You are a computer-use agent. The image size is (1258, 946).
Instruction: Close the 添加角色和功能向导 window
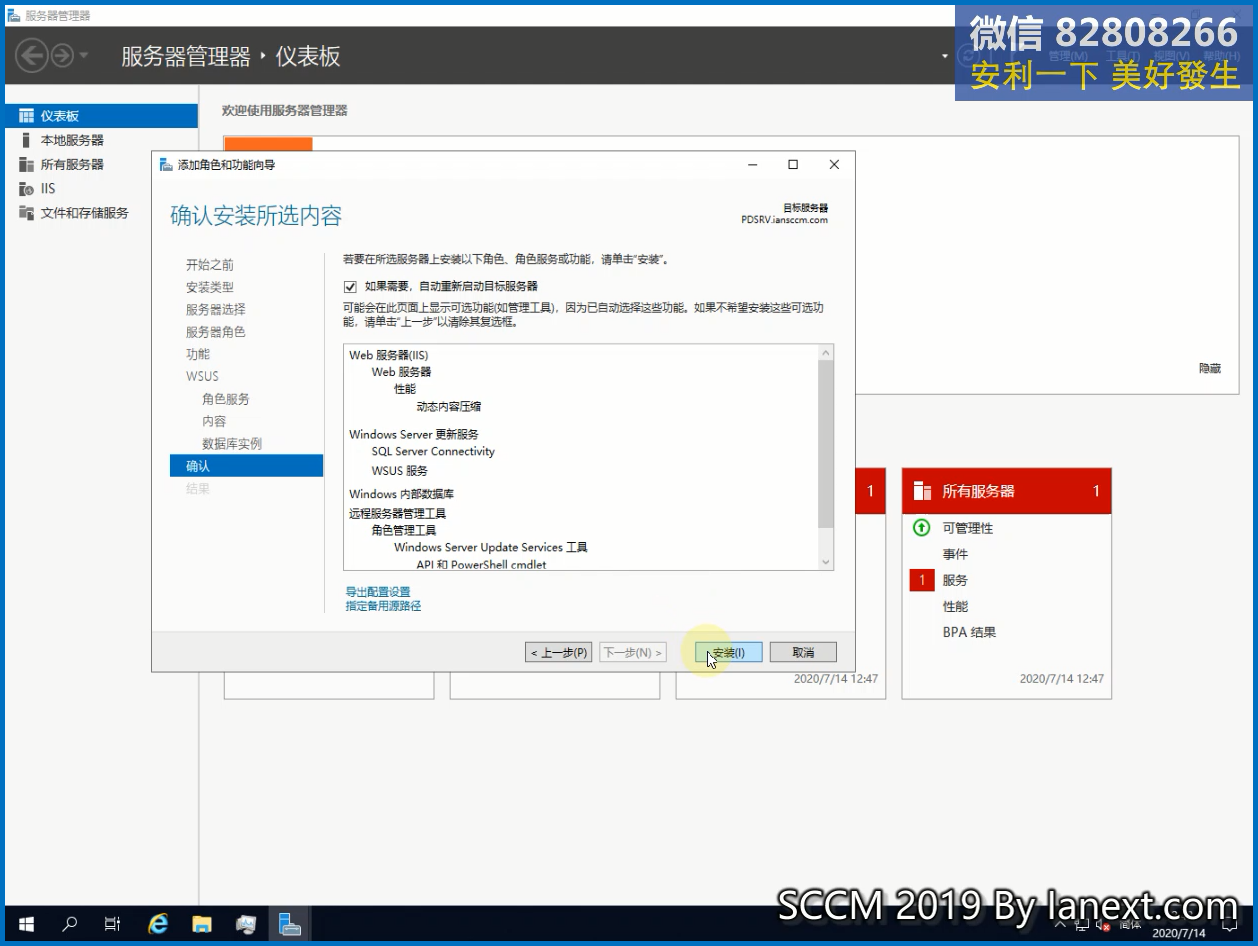click(834, 165)
